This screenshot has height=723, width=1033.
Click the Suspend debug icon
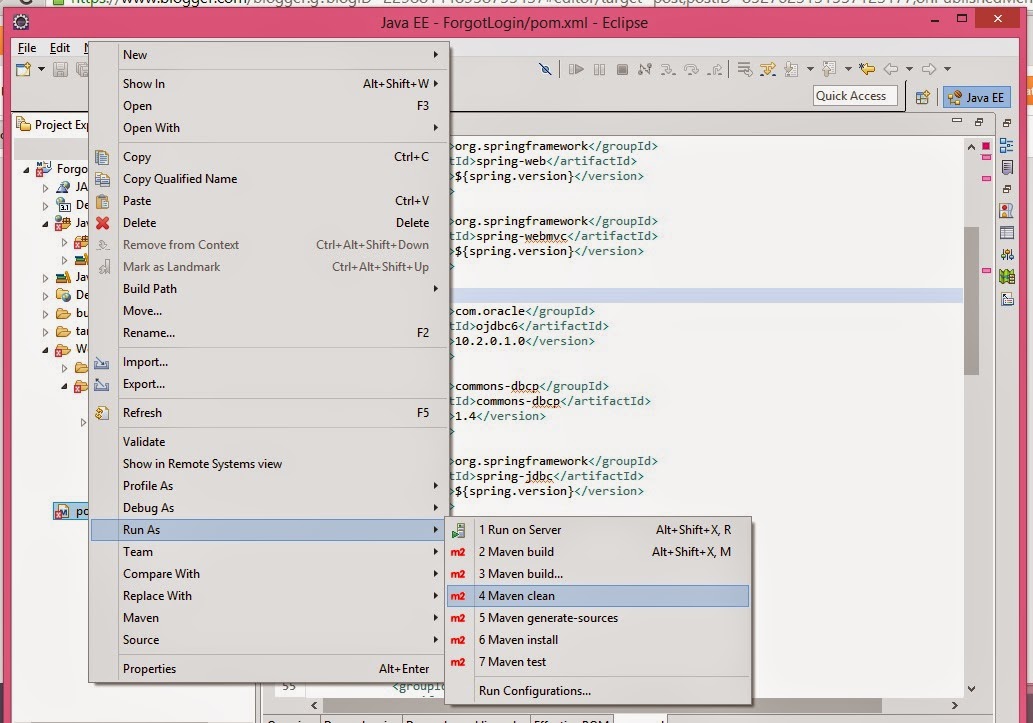[601, 69]
